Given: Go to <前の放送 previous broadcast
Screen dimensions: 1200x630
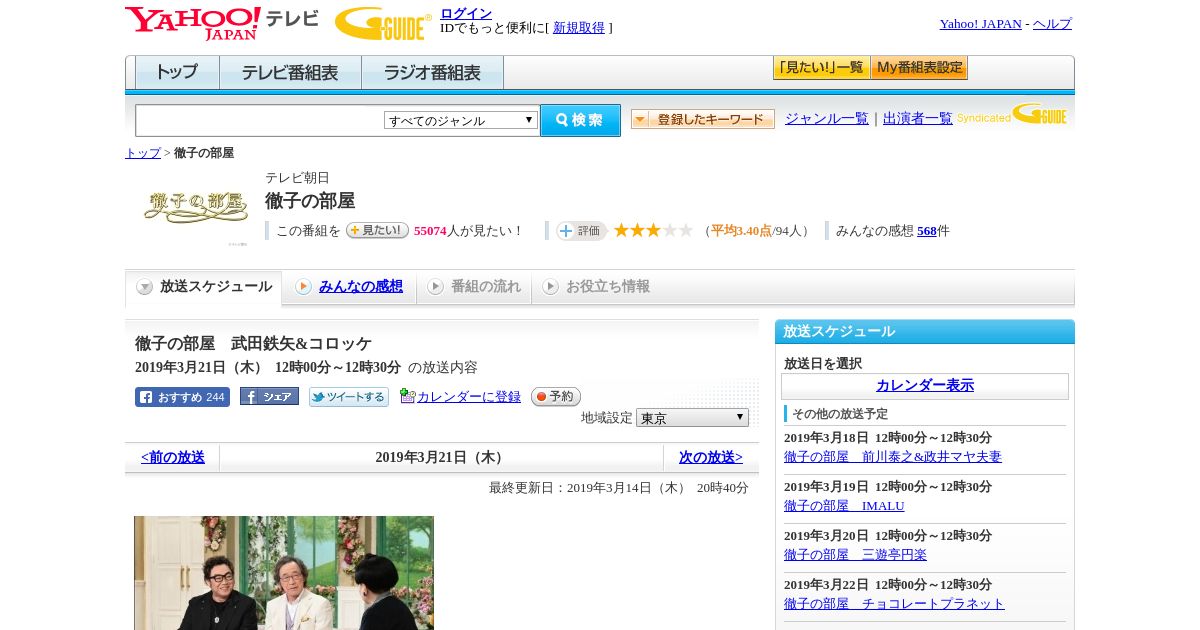Looking at the screenshot, I should click(x=173, y=458).
